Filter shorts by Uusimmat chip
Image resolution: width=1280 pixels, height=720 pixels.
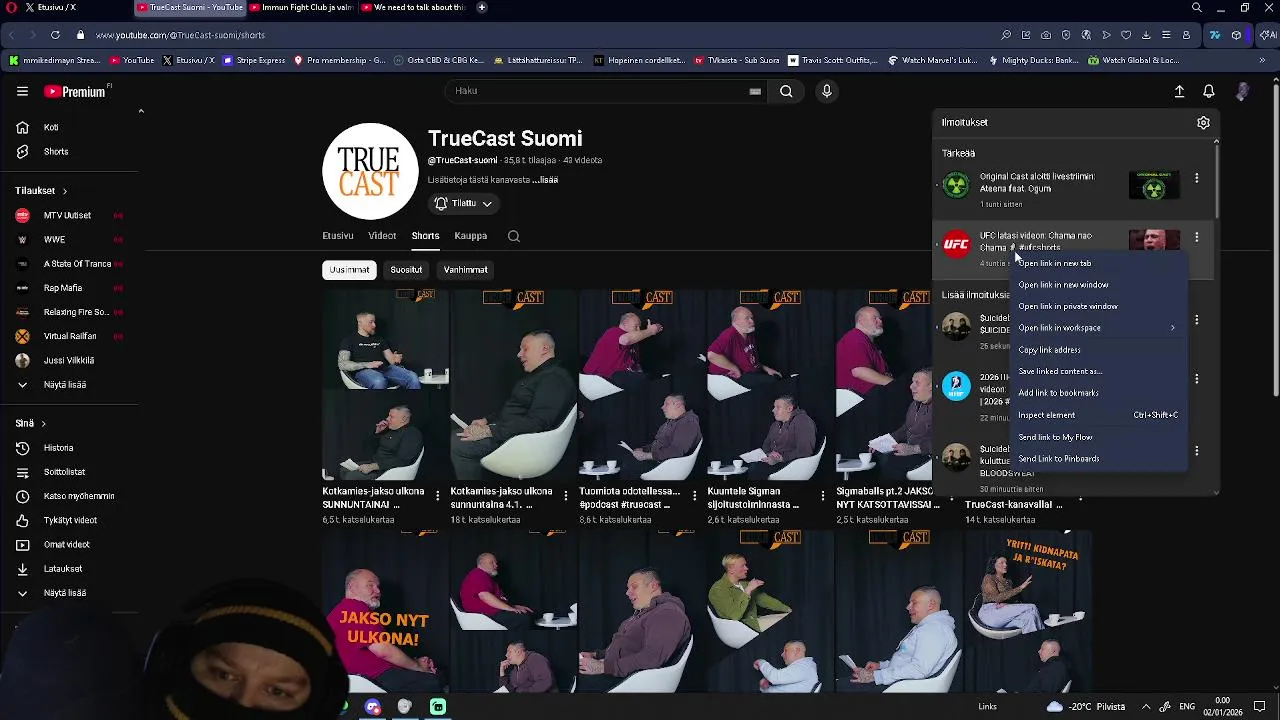coord(349,270)
